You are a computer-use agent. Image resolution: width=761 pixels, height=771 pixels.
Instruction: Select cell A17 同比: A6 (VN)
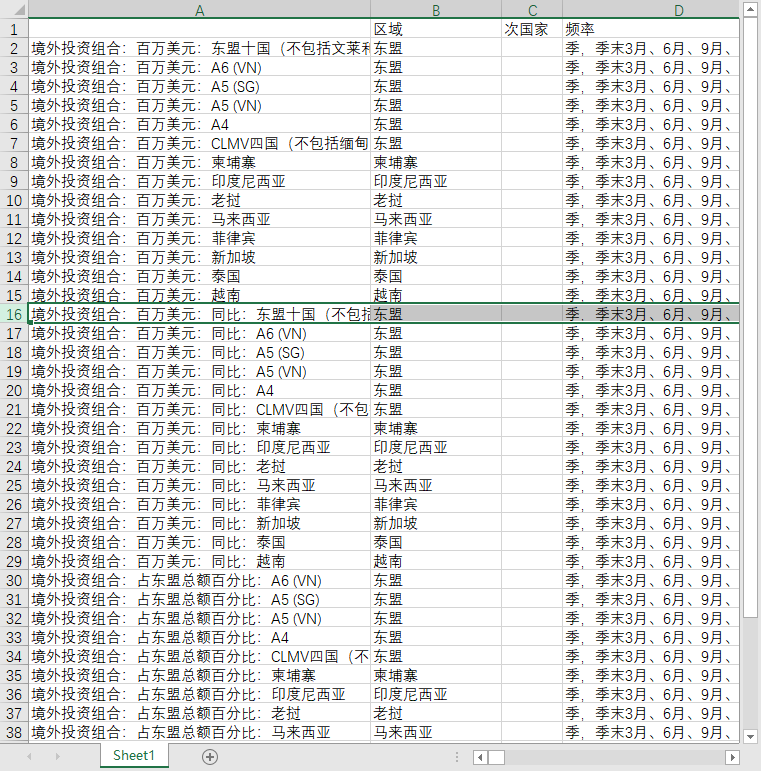click(x=199, y=333)
